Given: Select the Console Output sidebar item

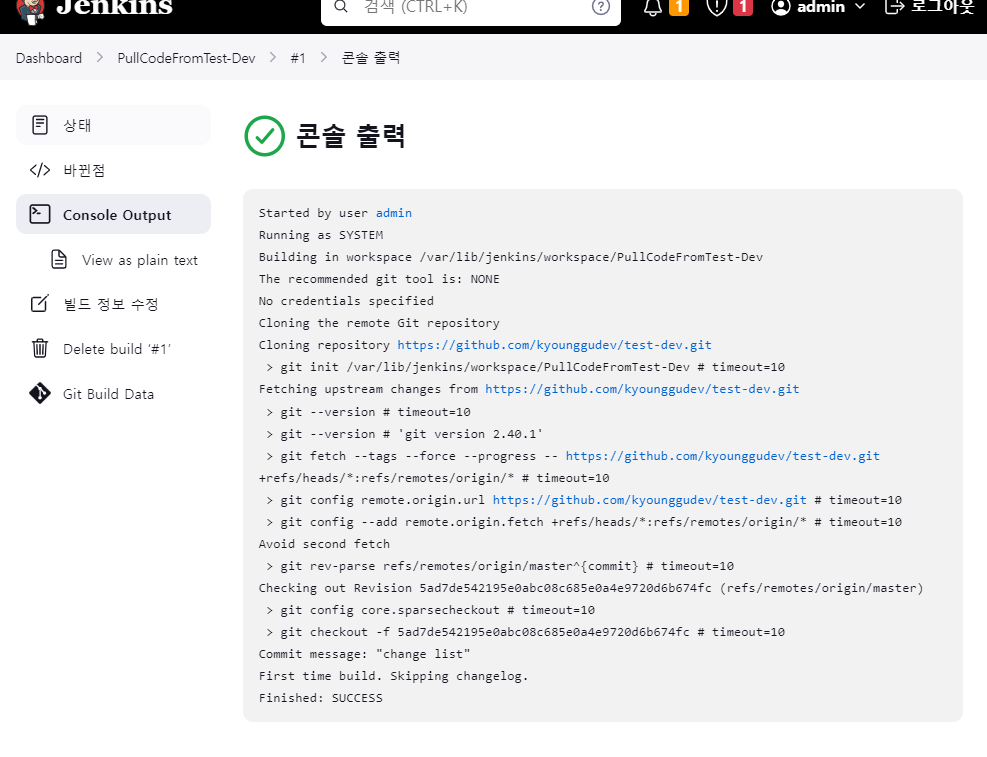Looking at the screenshot, I should pyautogui.click(x=113, y=215).
